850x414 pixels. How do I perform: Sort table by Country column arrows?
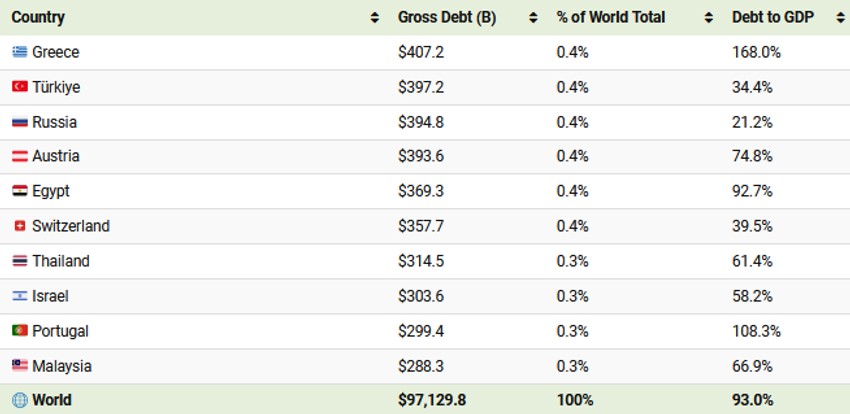pos(374,17)
